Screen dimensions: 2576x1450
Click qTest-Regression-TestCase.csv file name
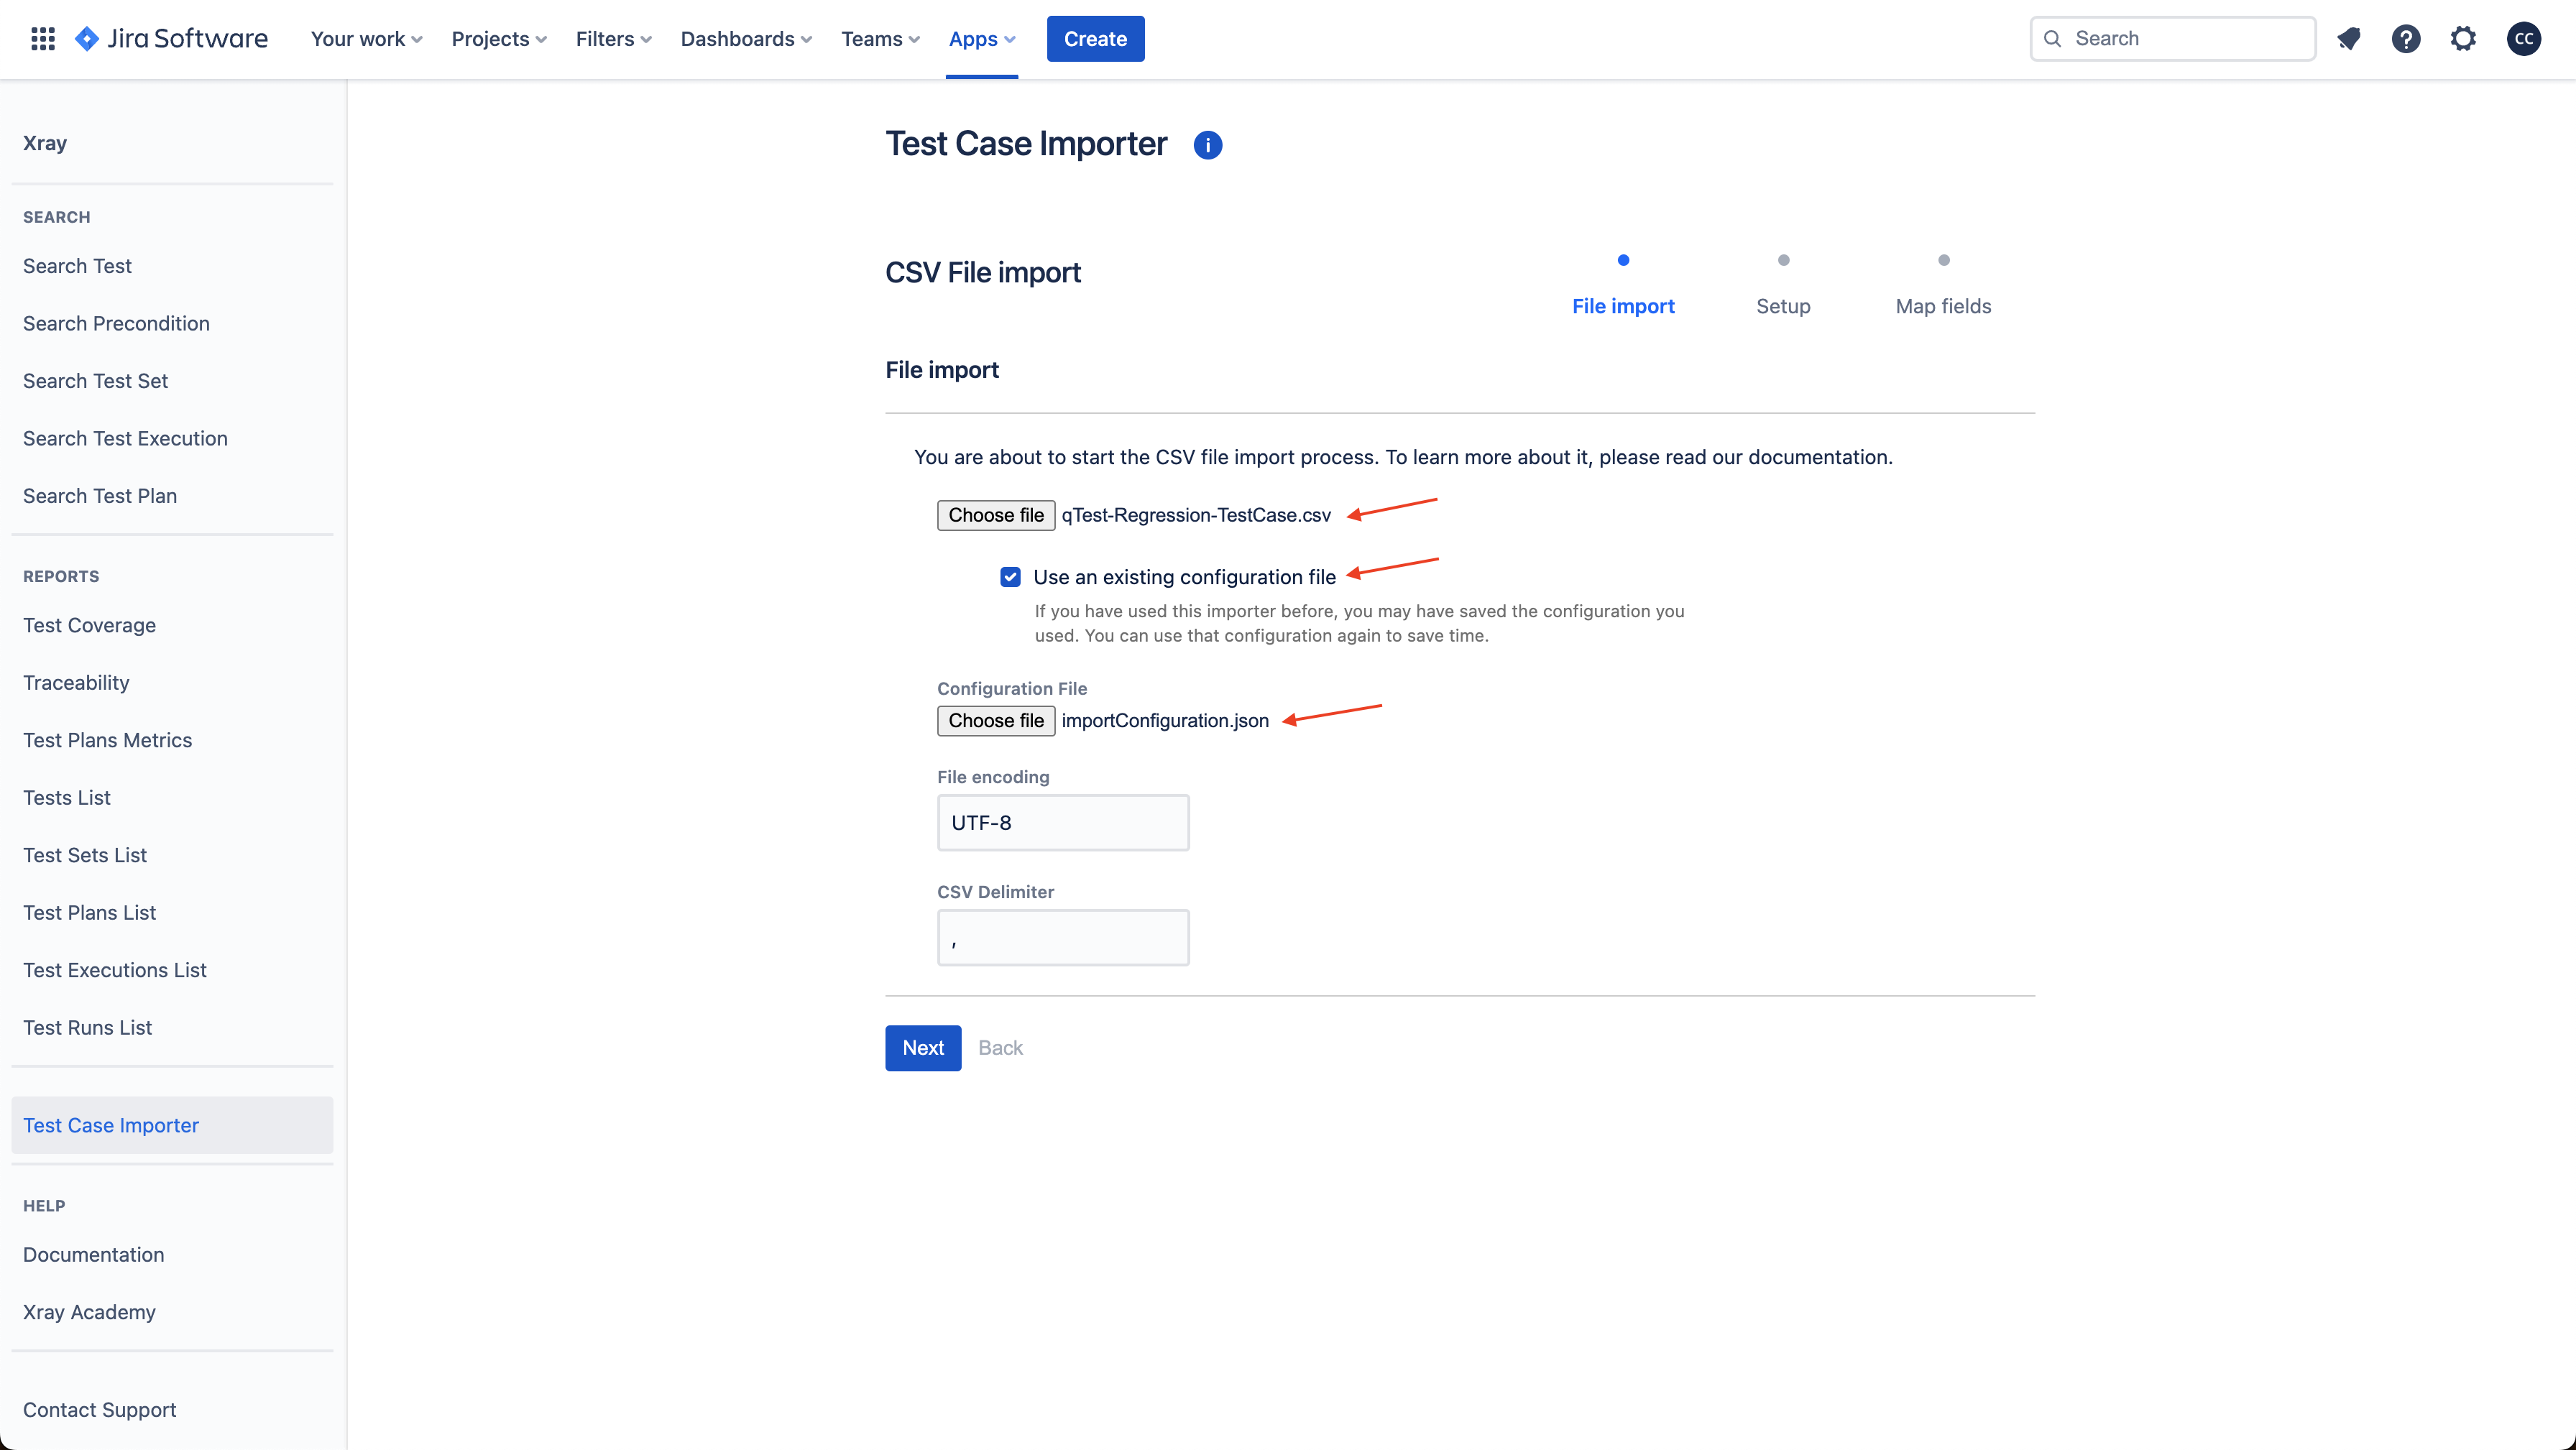pyautogui.click(x=1196, y=515)
